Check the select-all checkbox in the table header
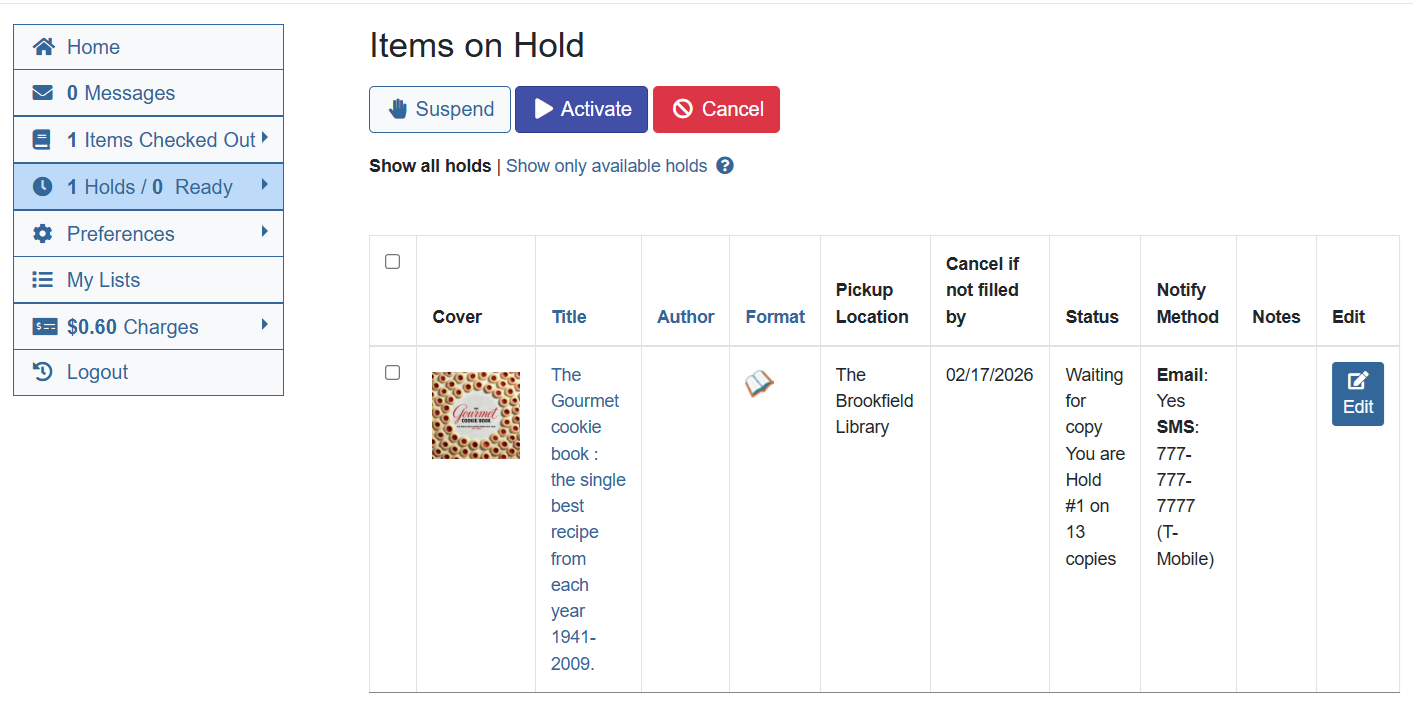The image size is (1413, 706). point(392,260)
